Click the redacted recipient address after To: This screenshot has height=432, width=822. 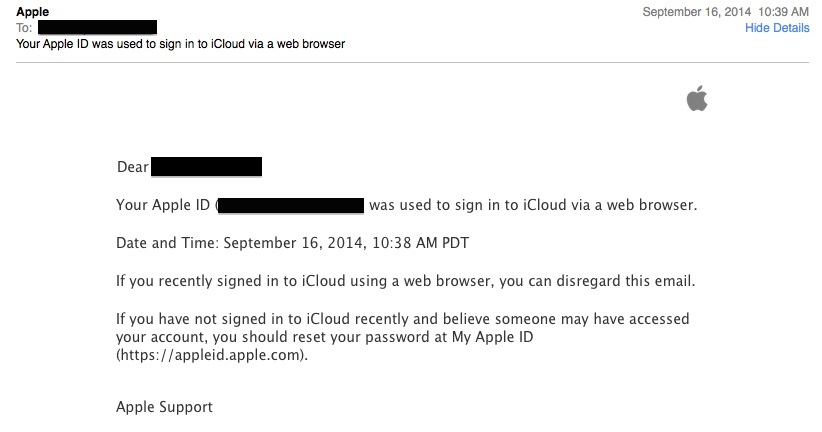click(98, 27)
